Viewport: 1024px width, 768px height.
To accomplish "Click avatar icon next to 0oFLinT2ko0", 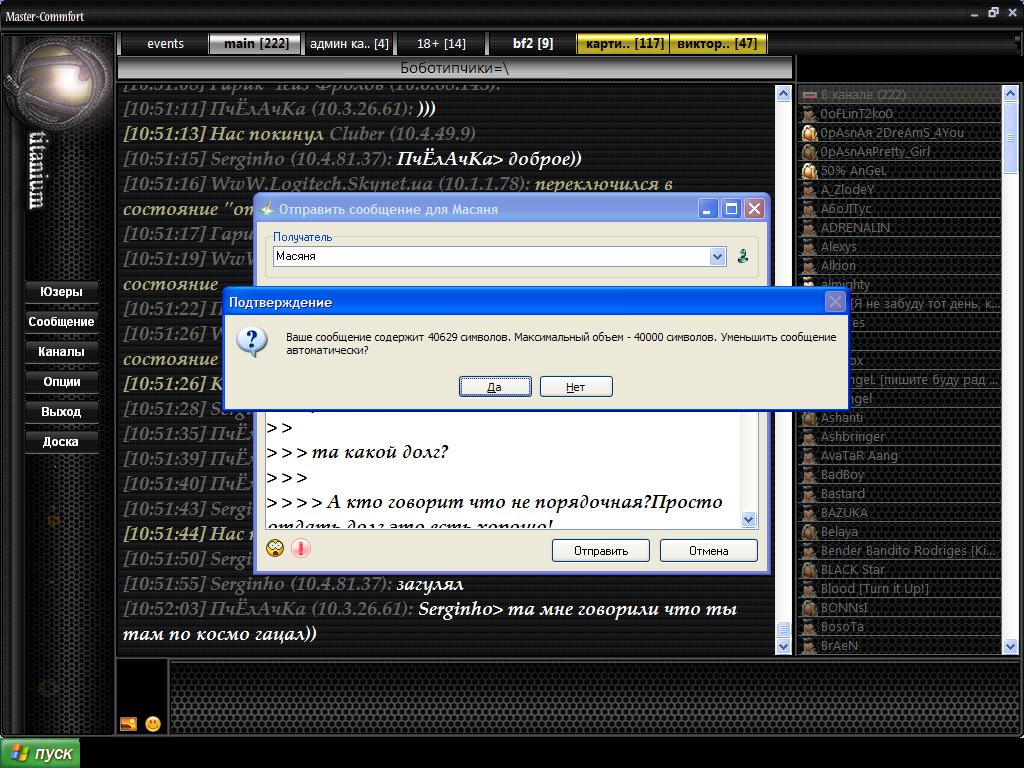I will [809, 114].
